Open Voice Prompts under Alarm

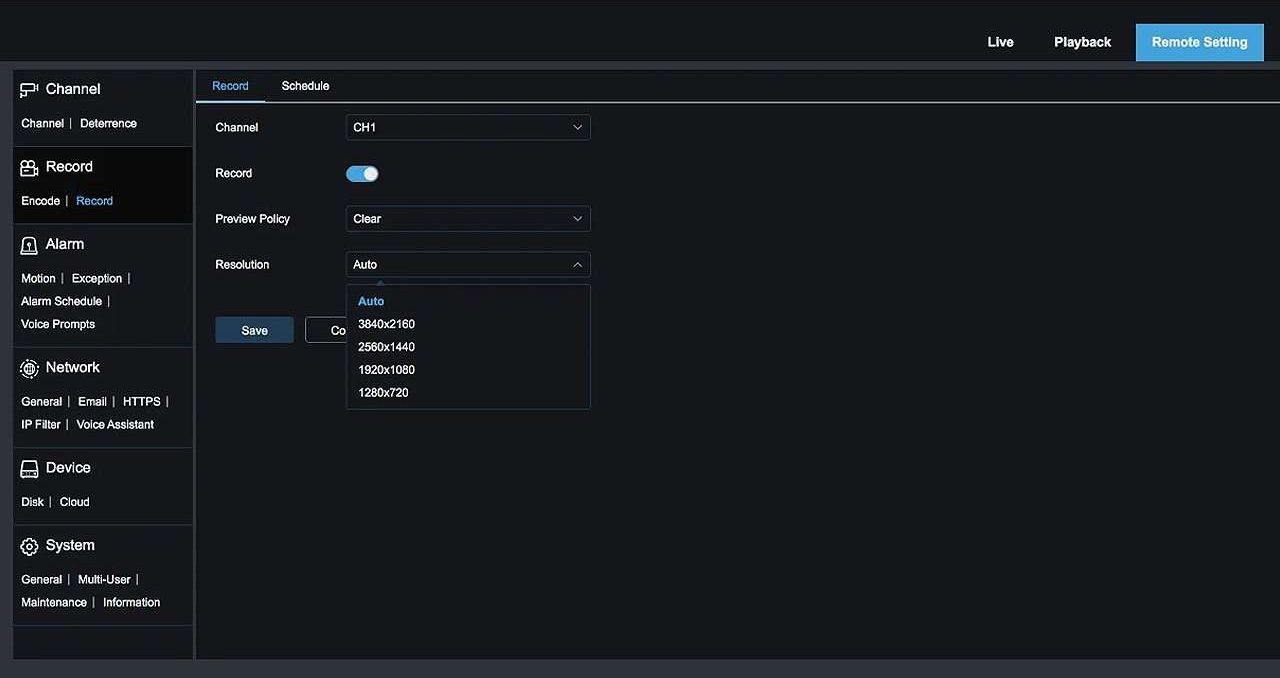tap(58, 324)
